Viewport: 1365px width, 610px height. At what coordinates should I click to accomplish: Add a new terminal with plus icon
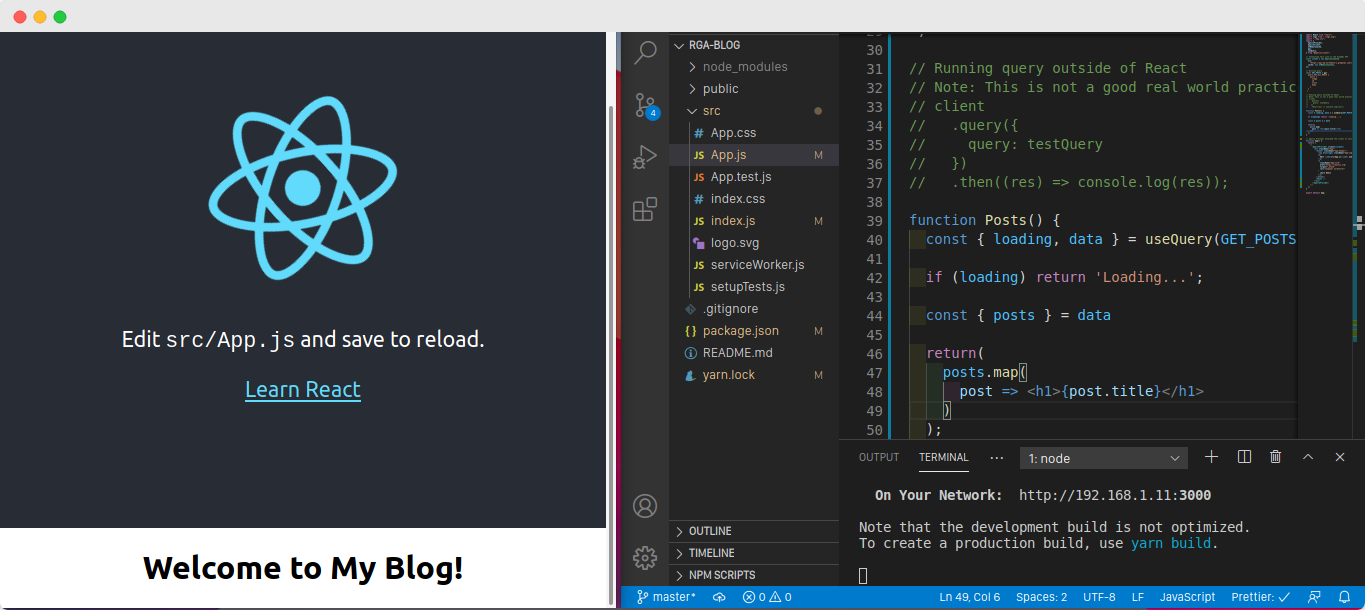(x=1211, y=457)
